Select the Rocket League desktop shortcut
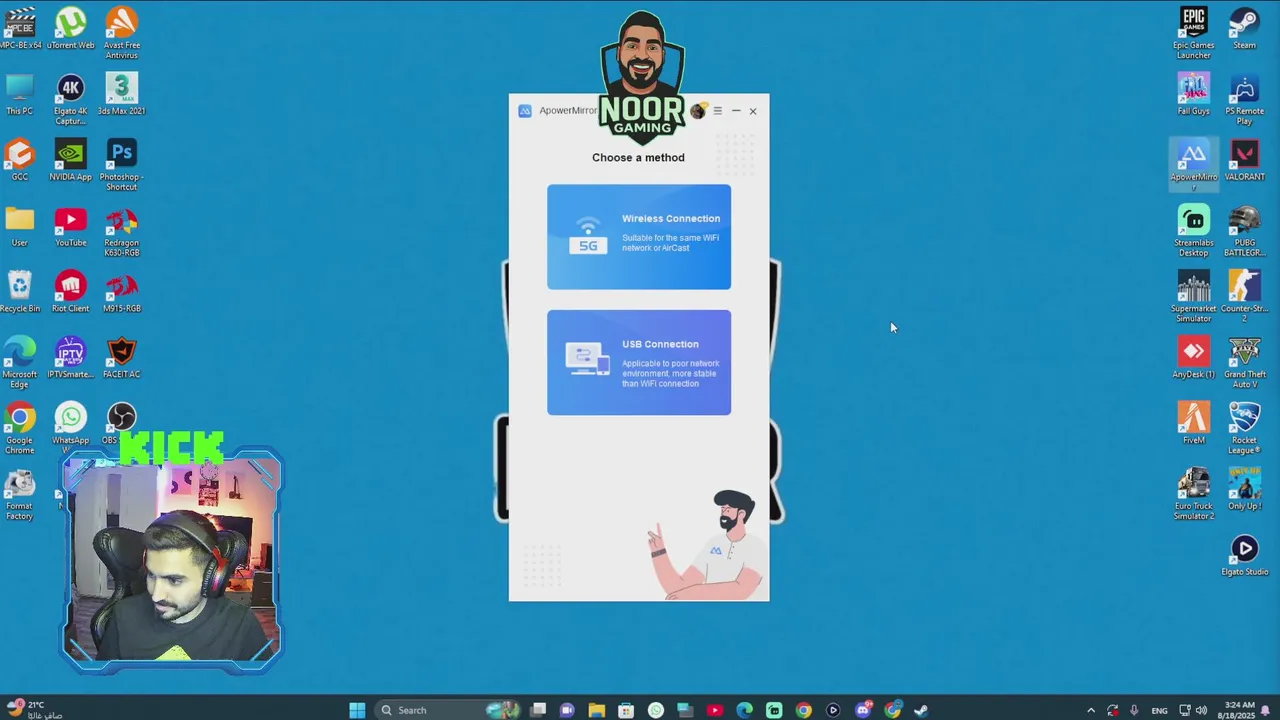 (x=1244, y=429)
